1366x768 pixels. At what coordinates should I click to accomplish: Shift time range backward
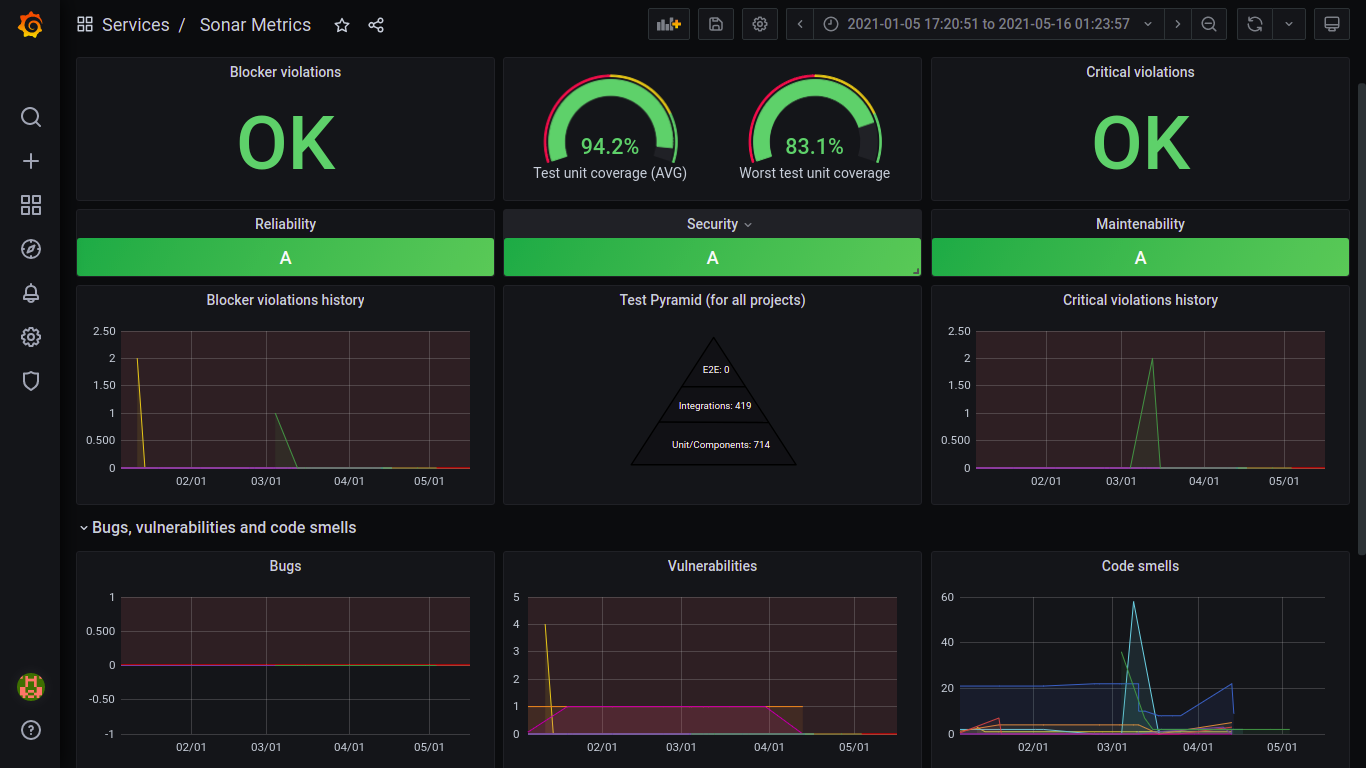pos(800,24)
